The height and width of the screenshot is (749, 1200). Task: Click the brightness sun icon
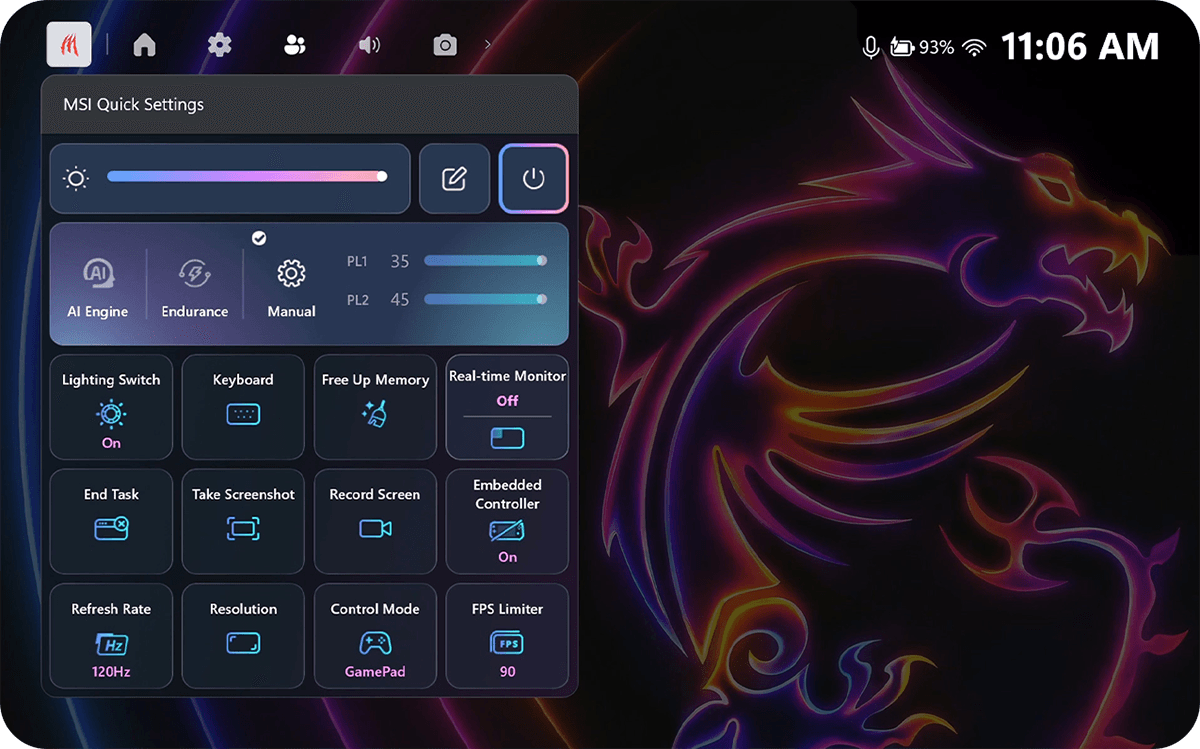[x=76, y=179]
